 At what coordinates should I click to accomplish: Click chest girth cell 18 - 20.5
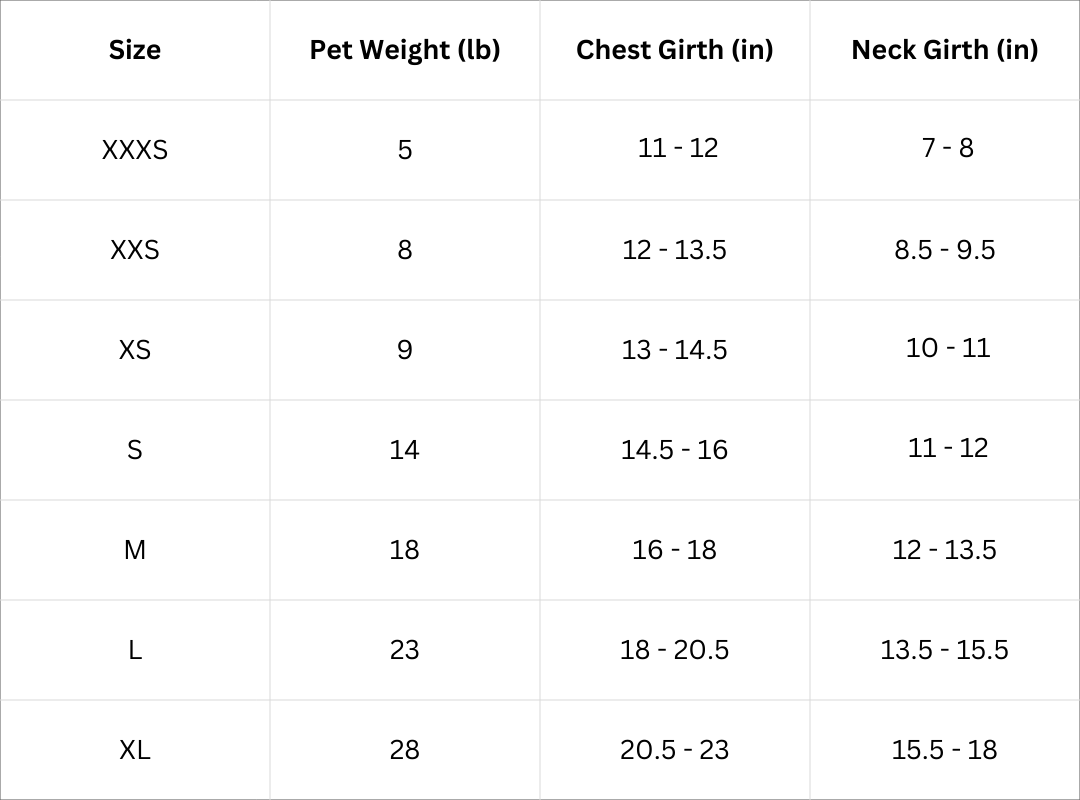click(674, 650)
